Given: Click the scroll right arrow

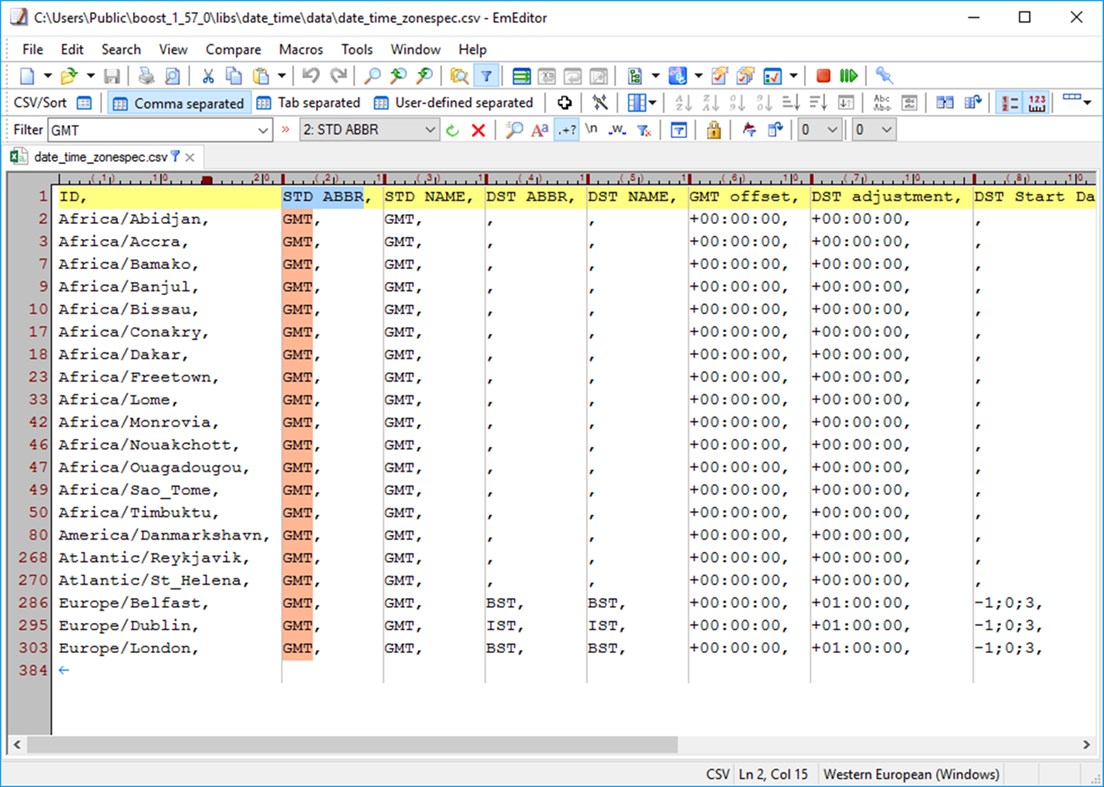Looking at the screenshot, I should 1086,744.
